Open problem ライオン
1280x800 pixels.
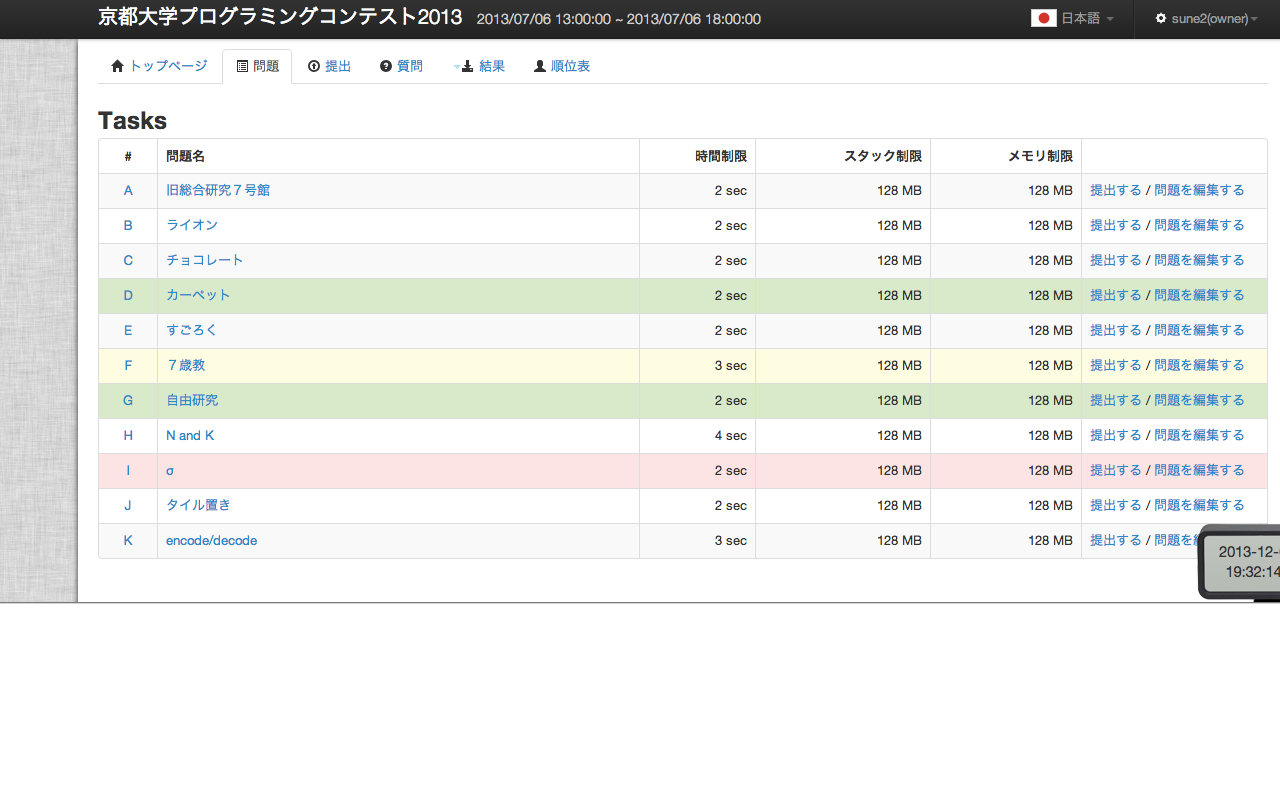pos(192,225)
